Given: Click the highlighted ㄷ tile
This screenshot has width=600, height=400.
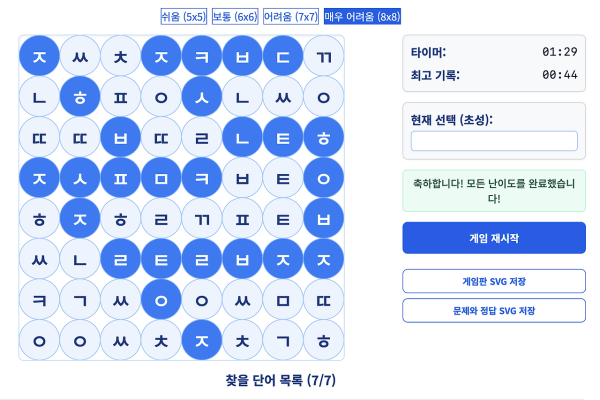Looking at the screenshot, I should pyautogui.click(x=283, y=56).
